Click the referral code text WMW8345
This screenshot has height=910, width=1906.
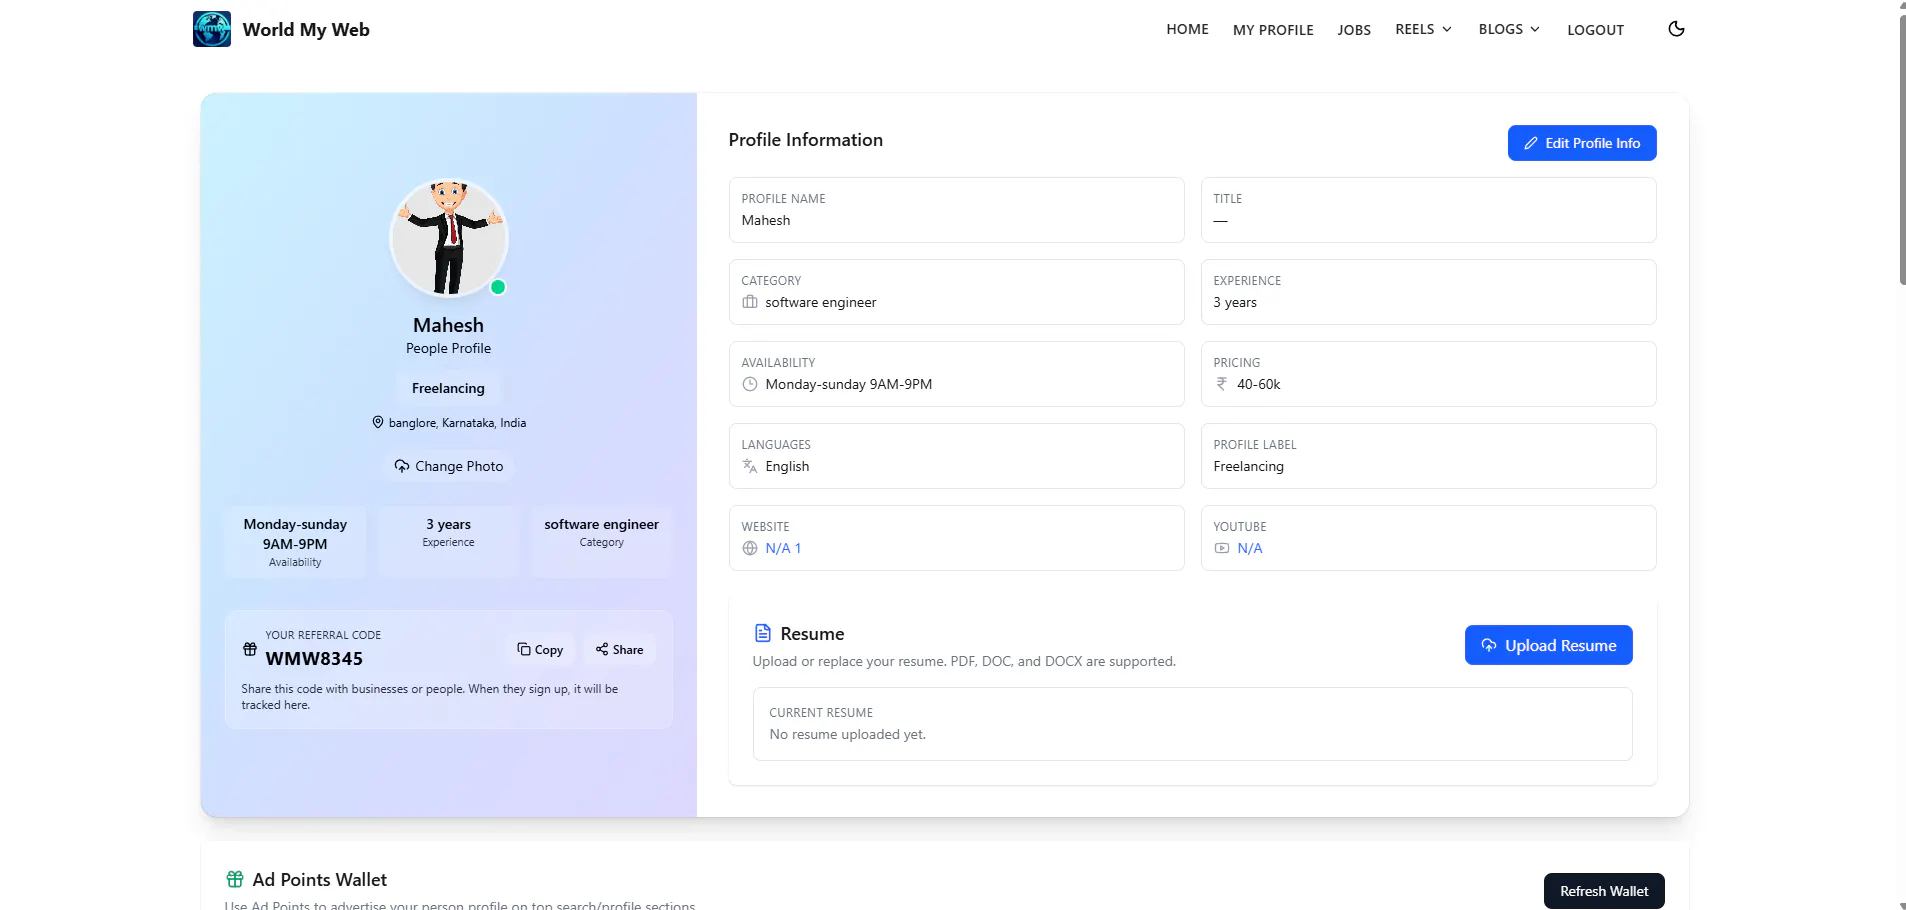coord(314,658)
